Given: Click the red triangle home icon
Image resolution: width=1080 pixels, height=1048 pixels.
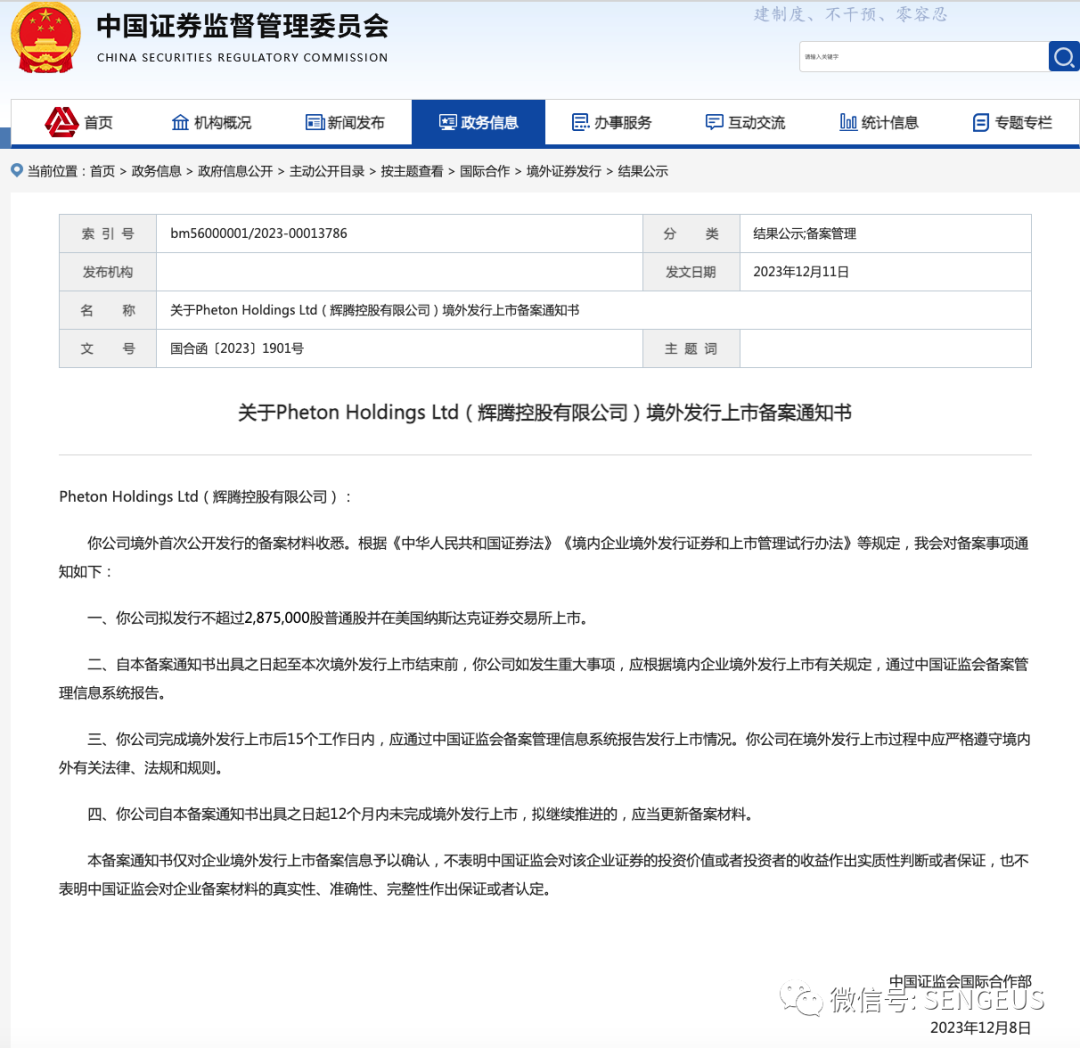Looking at the screenshot, I should click(x=61, y=122).
